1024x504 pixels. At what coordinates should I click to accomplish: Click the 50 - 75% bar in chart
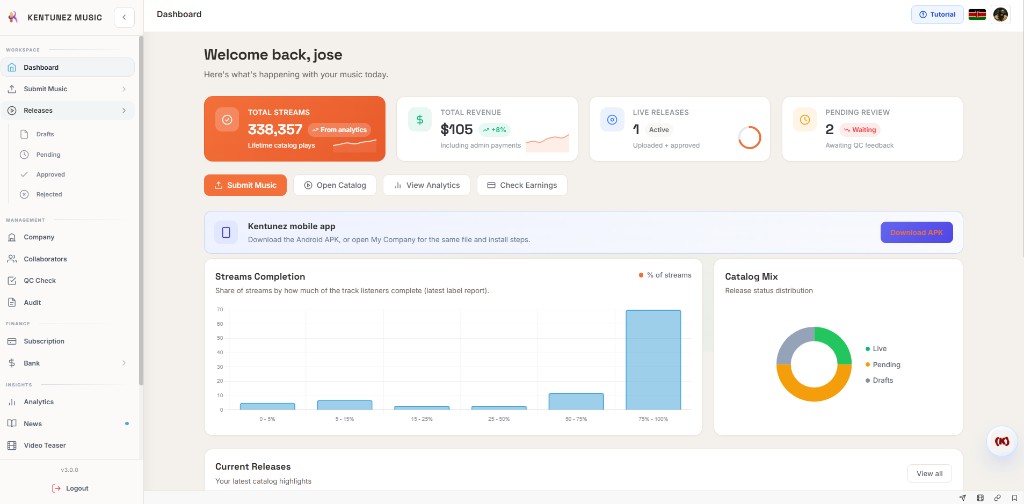click(576, 402)
